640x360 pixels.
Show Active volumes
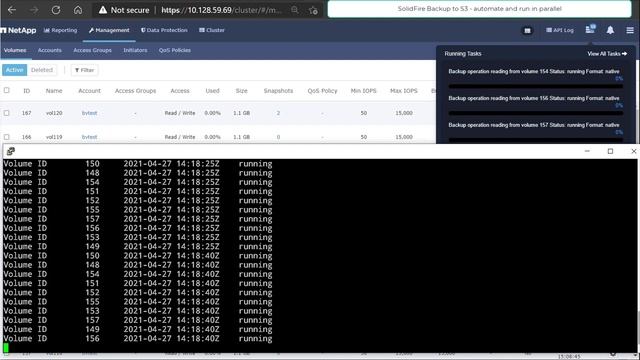[14, 70]
